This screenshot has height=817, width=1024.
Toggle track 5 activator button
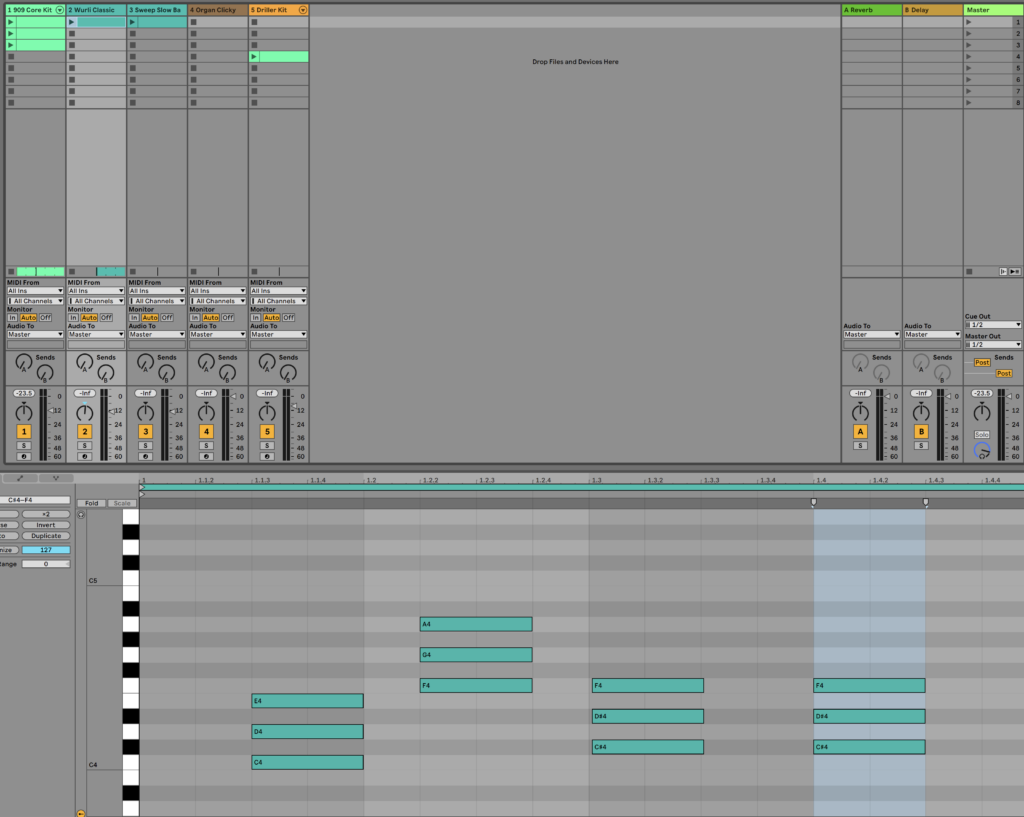(266, 432)
